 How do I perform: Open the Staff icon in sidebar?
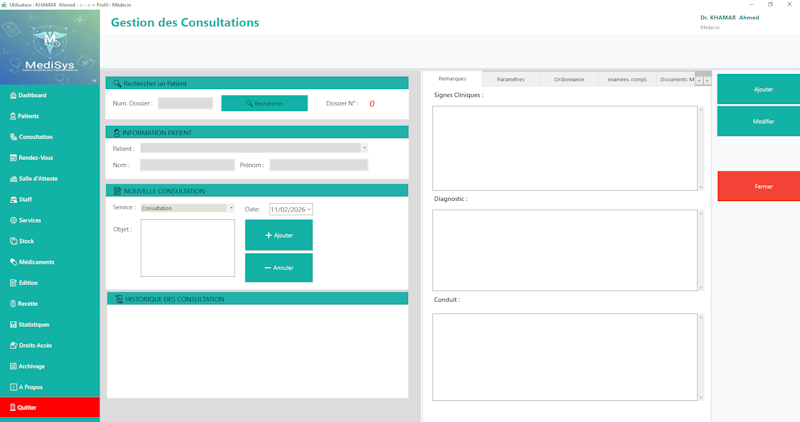13,200
